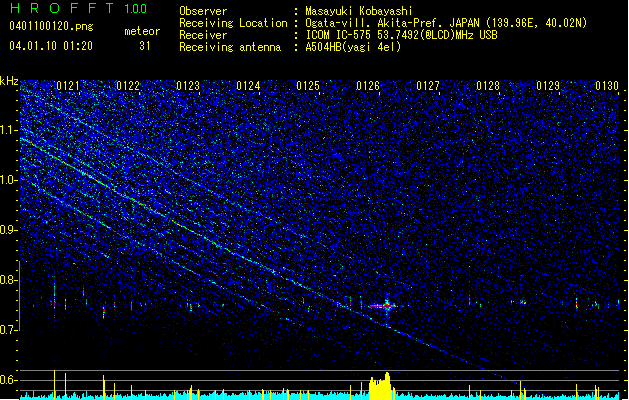Click observer name Masayuki Kobayashi
This screenshot has width=629, height=400.
(x=359, y=11)
